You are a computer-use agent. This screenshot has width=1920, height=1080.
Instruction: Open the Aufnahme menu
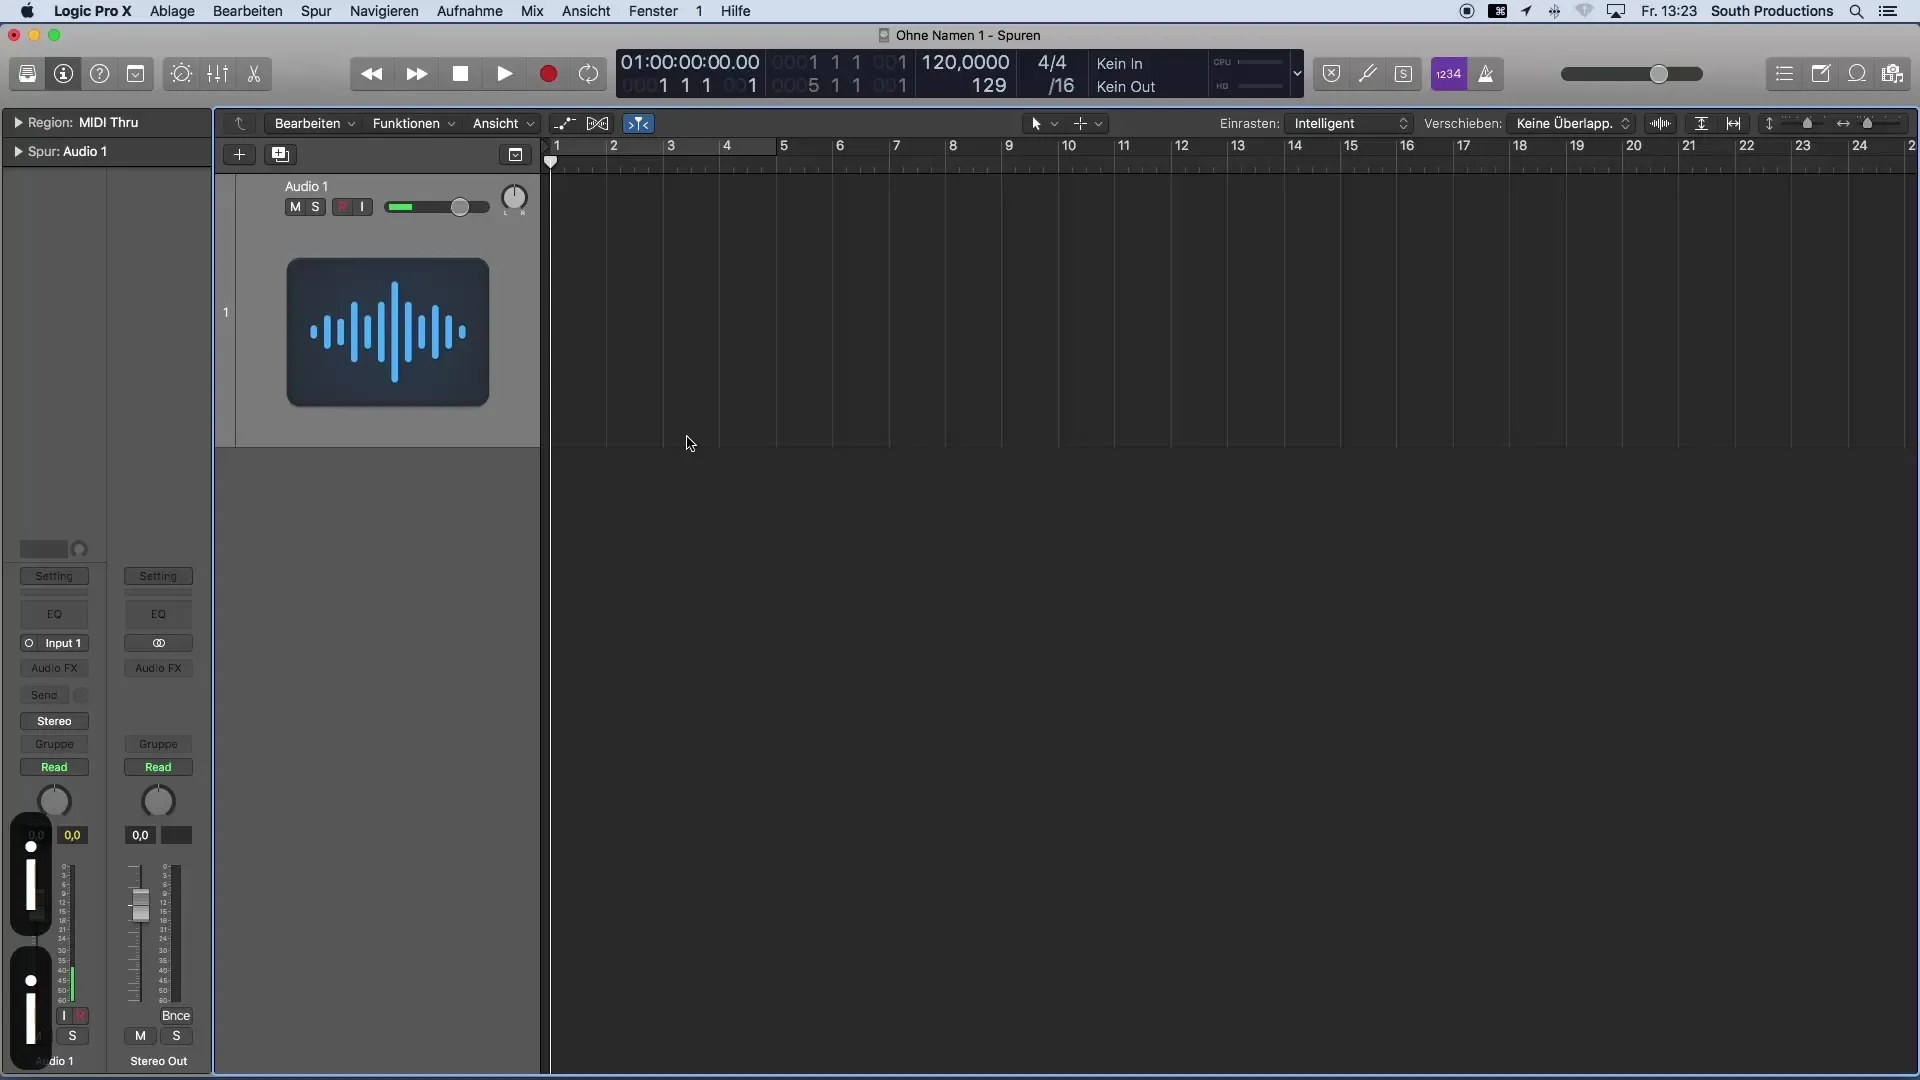(x=469, y=11)
